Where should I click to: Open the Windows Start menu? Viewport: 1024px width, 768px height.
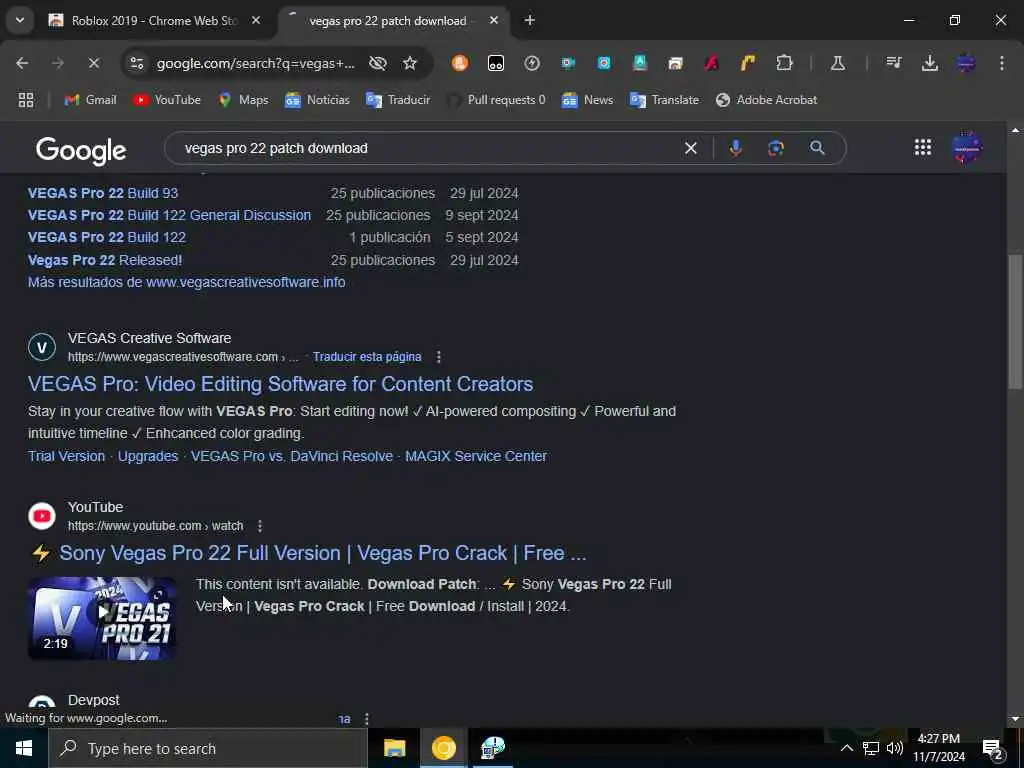(24, 748)
